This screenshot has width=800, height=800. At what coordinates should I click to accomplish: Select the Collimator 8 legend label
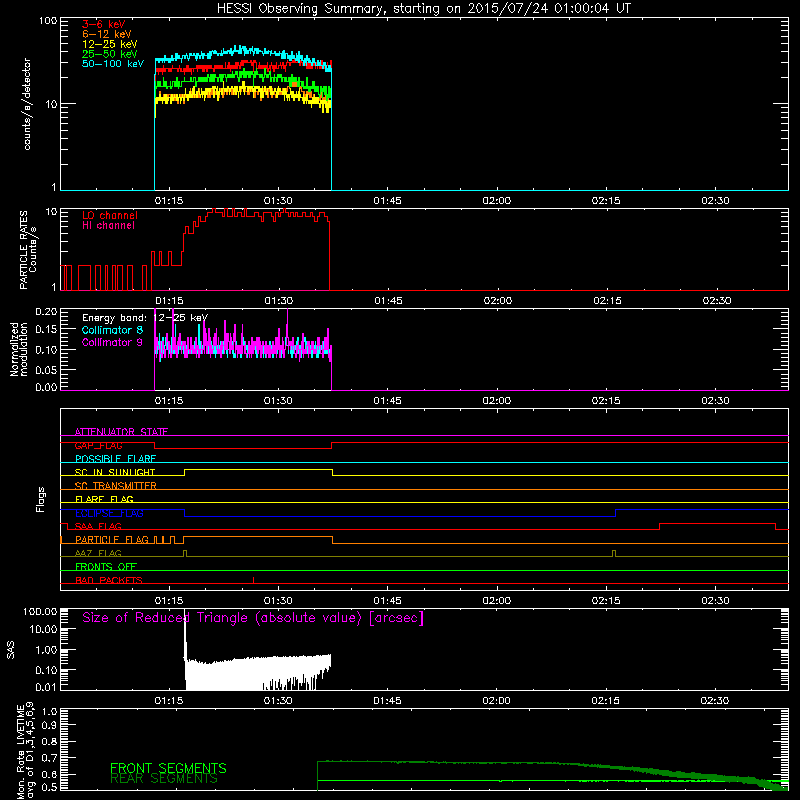[x=112, y=330]
